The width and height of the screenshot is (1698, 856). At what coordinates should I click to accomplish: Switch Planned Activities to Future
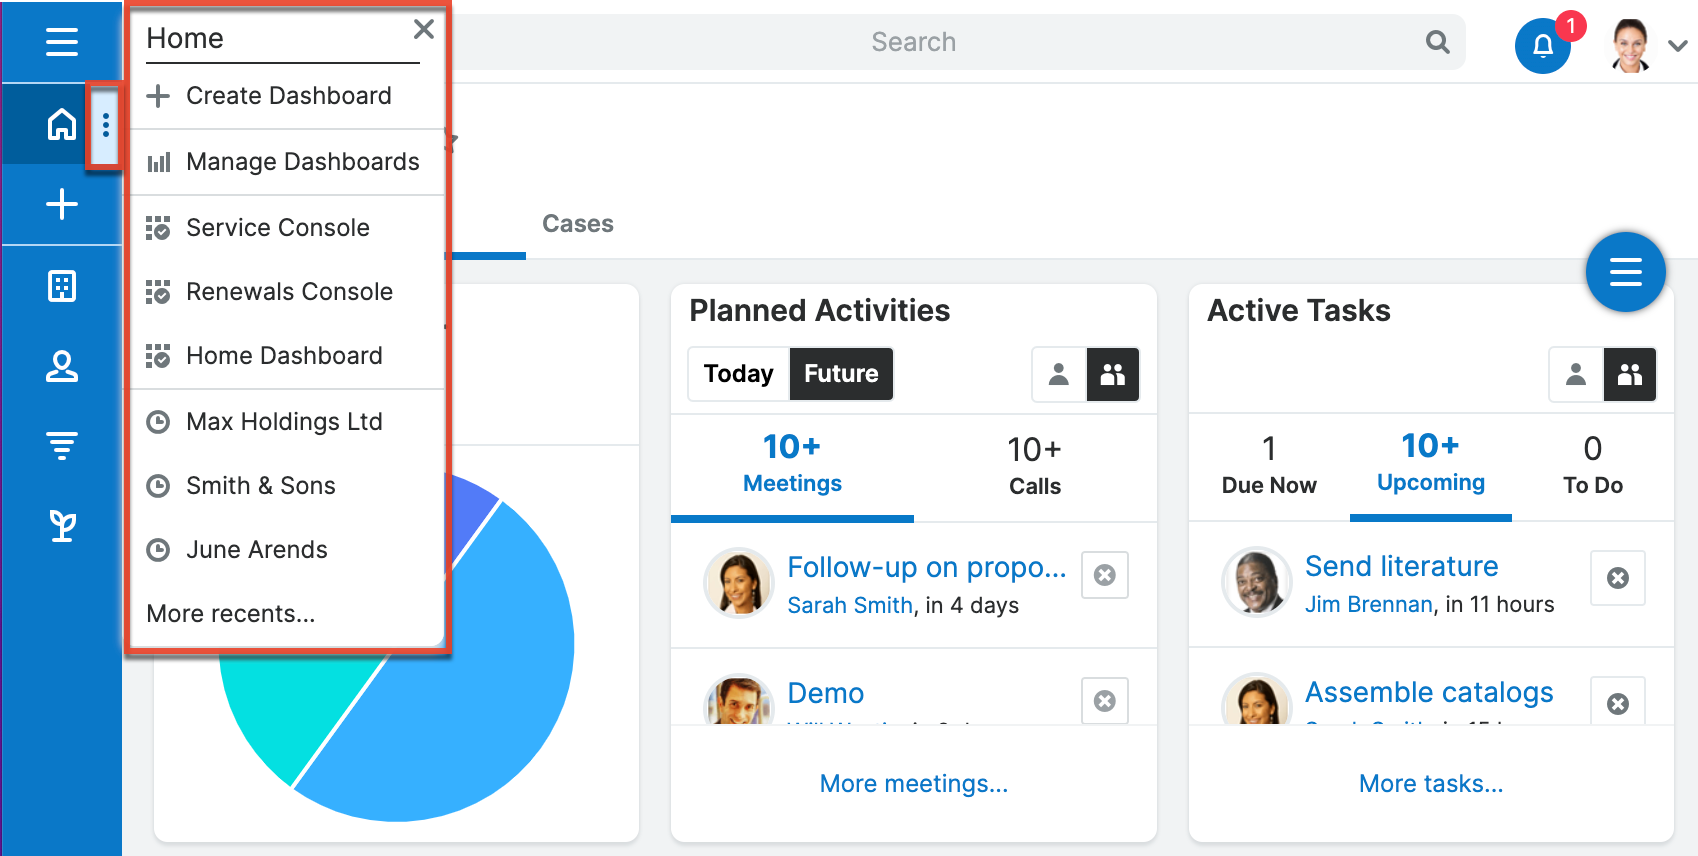tap(841, 374)
